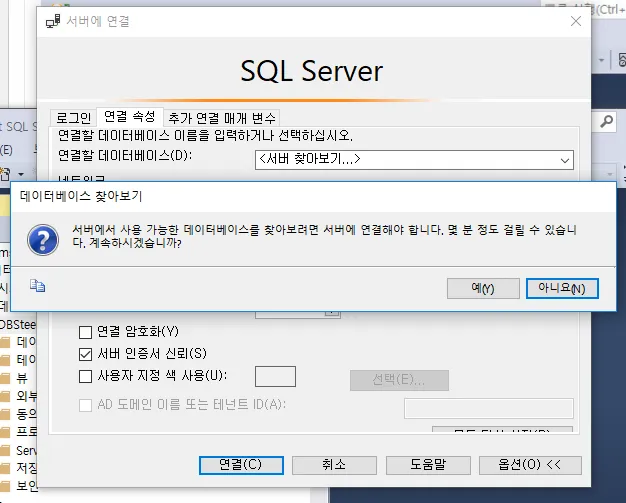Click the 선택(E)... color button
Viewport: 626px width, 503px height.
pyautogui.click(x=399, y=380)
